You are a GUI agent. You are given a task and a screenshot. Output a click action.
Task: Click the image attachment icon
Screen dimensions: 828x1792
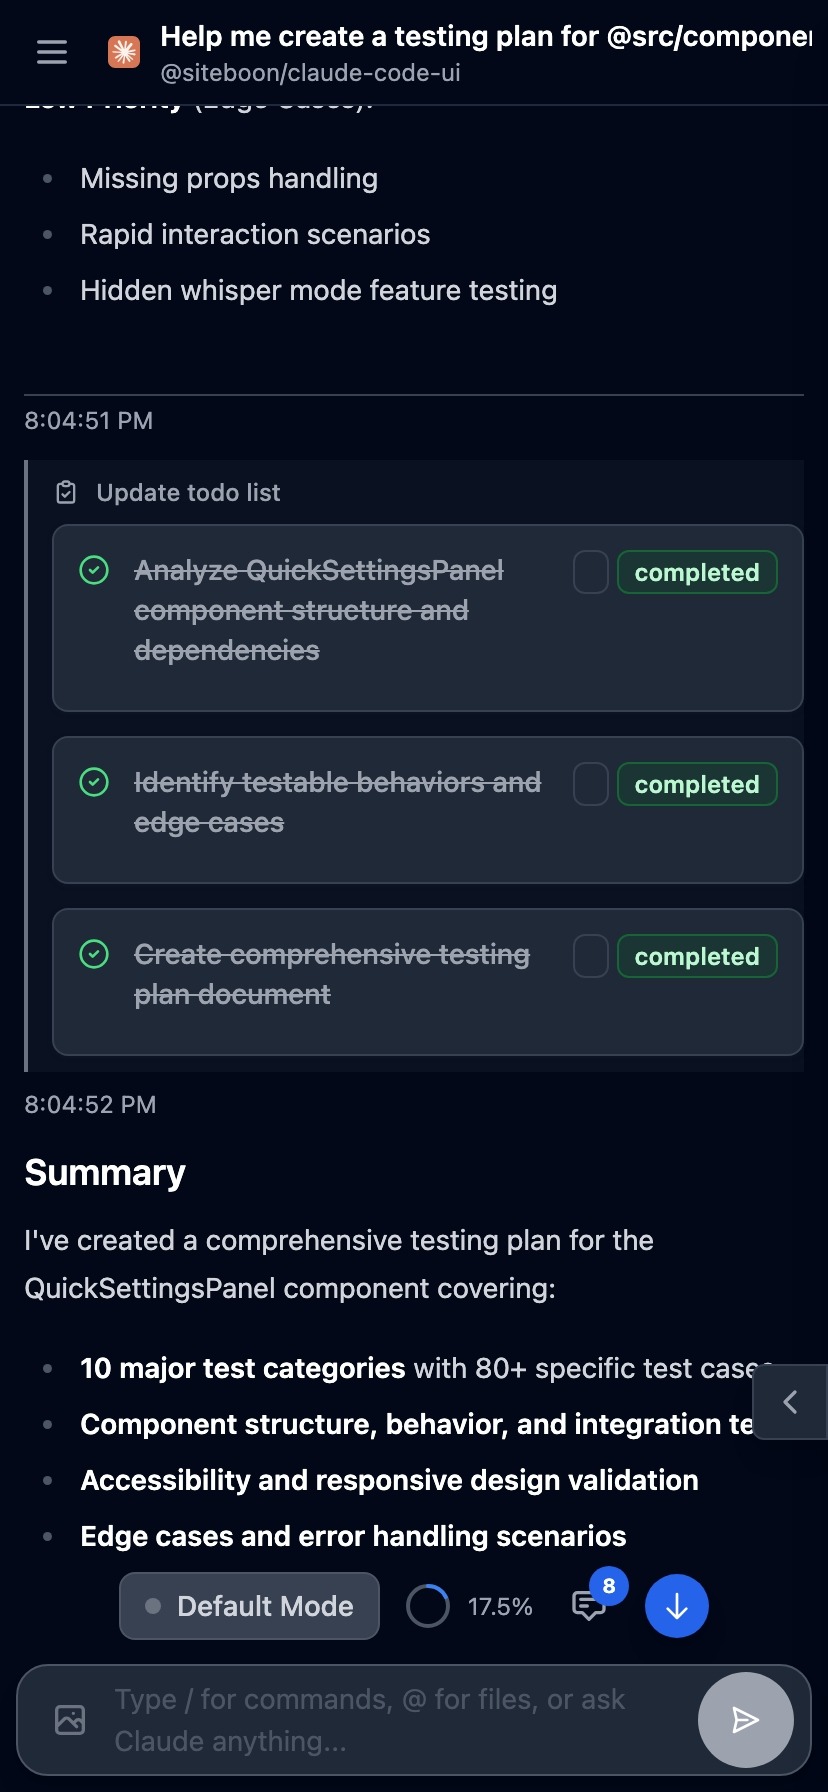point(68,1718)
